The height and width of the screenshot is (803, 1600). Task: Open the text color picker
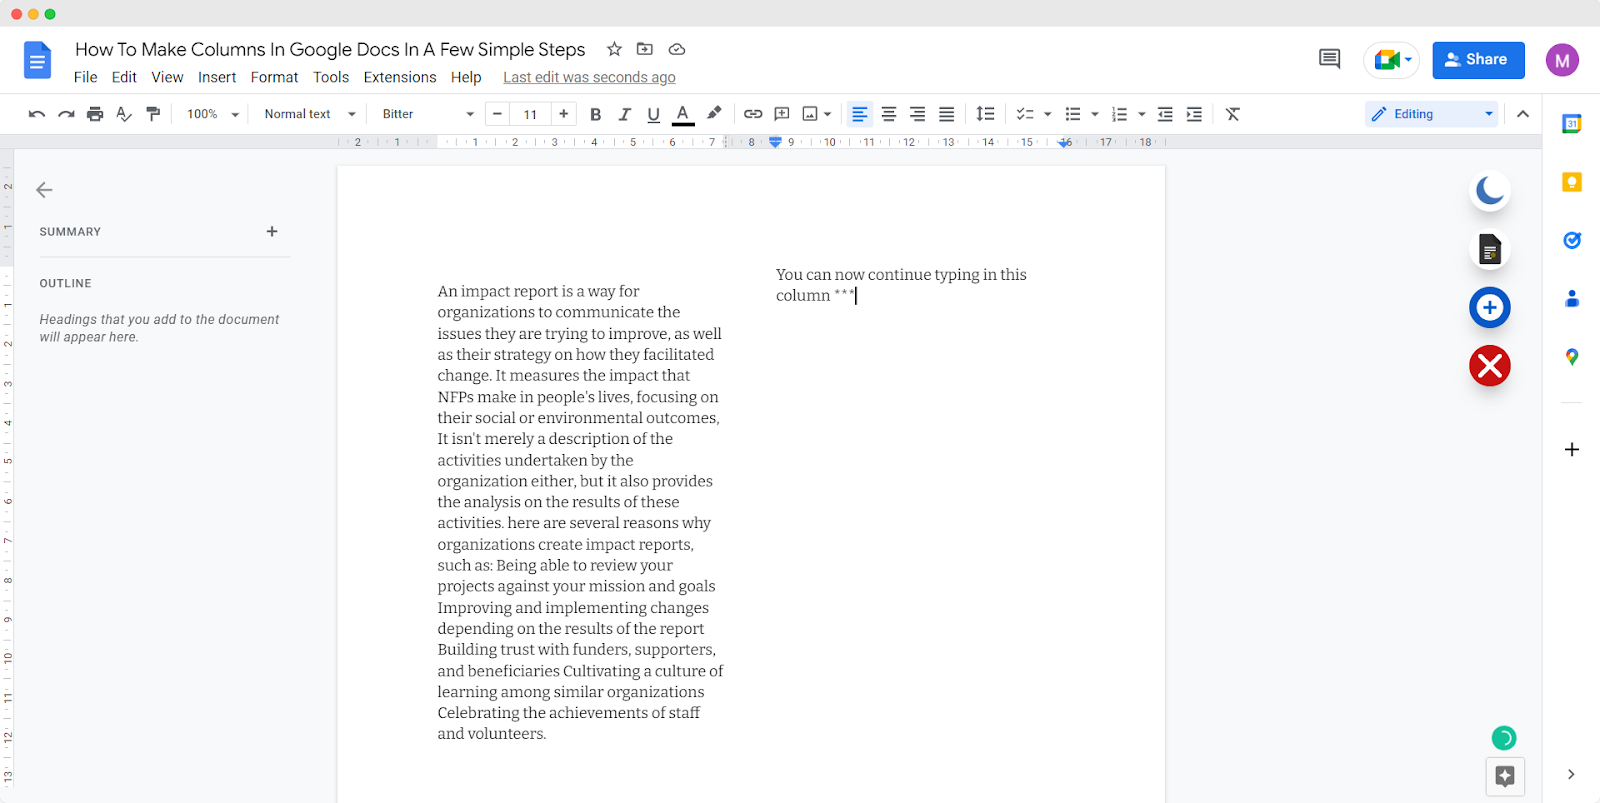tap(683, 114)
